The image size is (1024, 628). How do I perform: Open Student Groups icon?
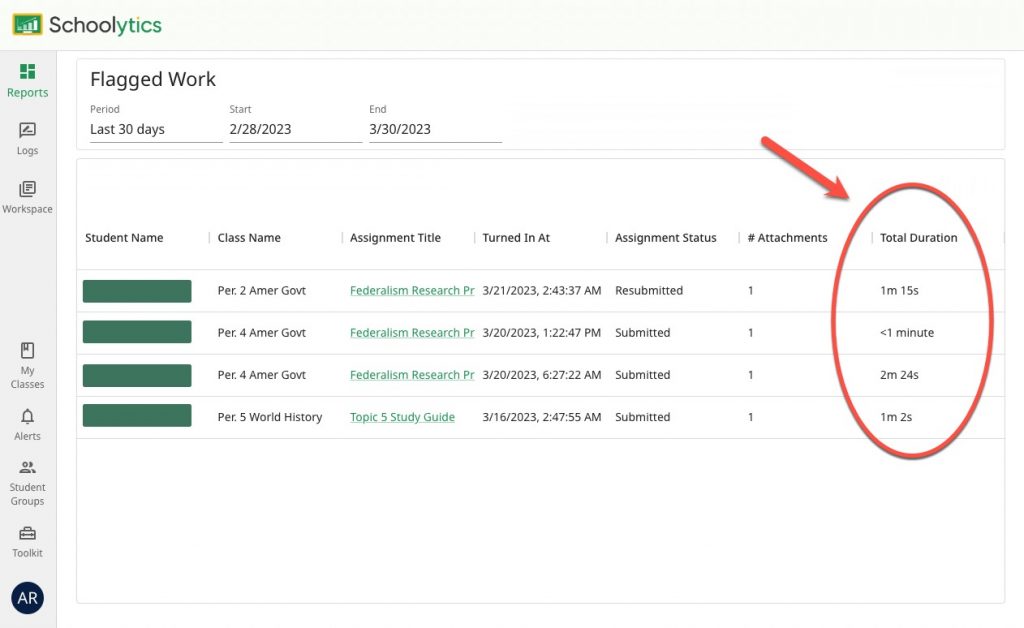coord(27,467)
